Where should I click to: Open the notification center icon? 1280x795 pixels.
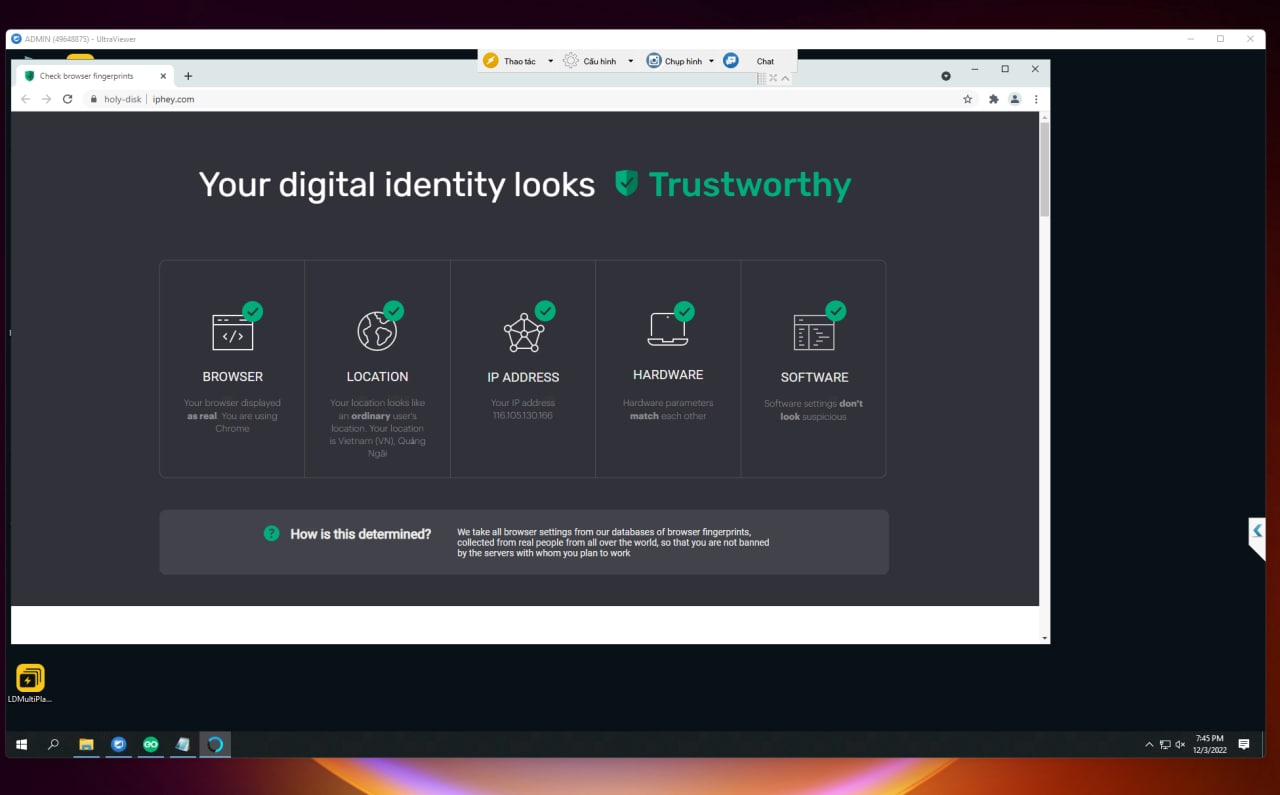click(x=1244, y=744)
